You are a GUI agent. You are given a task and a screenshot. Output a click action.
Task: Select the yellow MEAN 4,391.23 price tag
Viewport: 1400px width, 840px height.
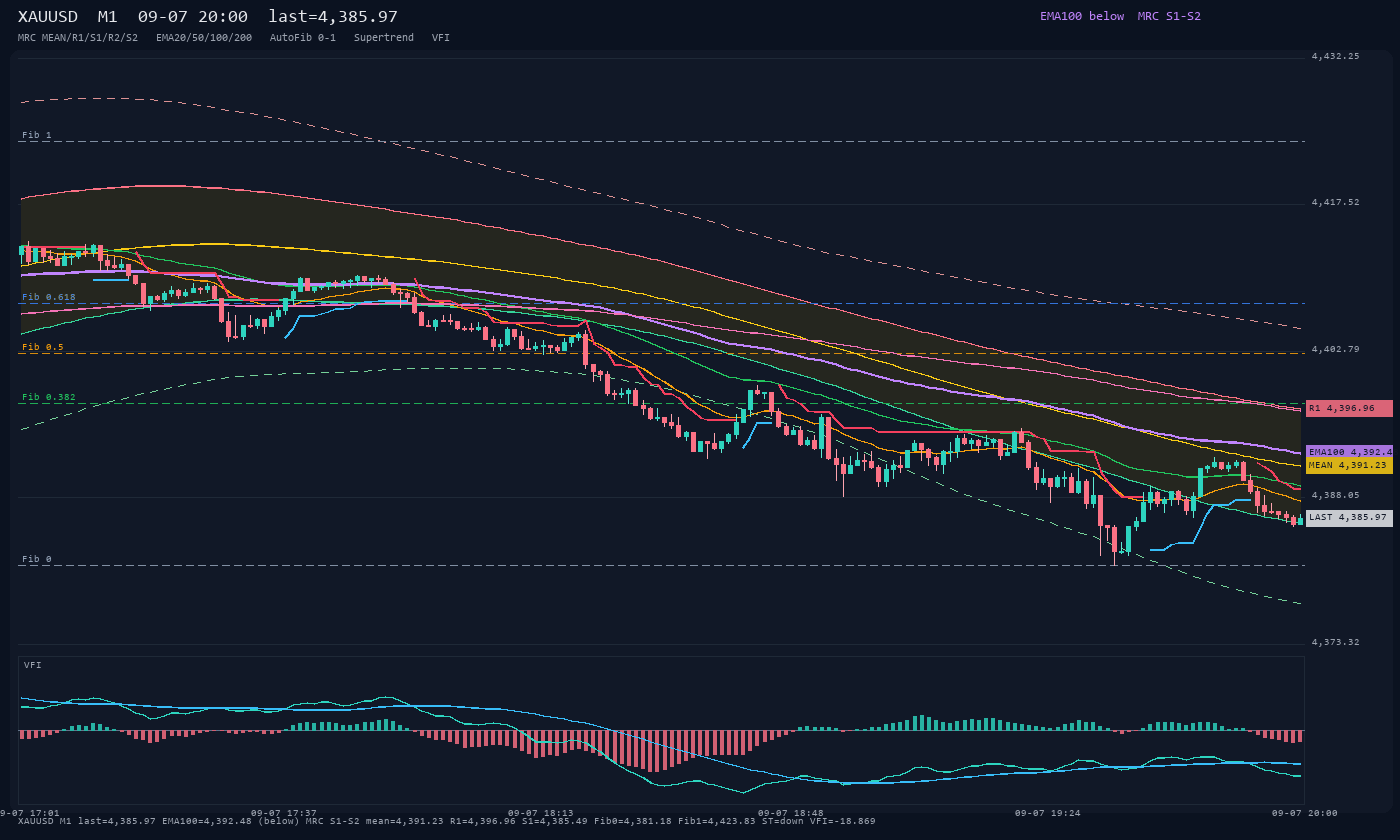[x=1349, y=465]
